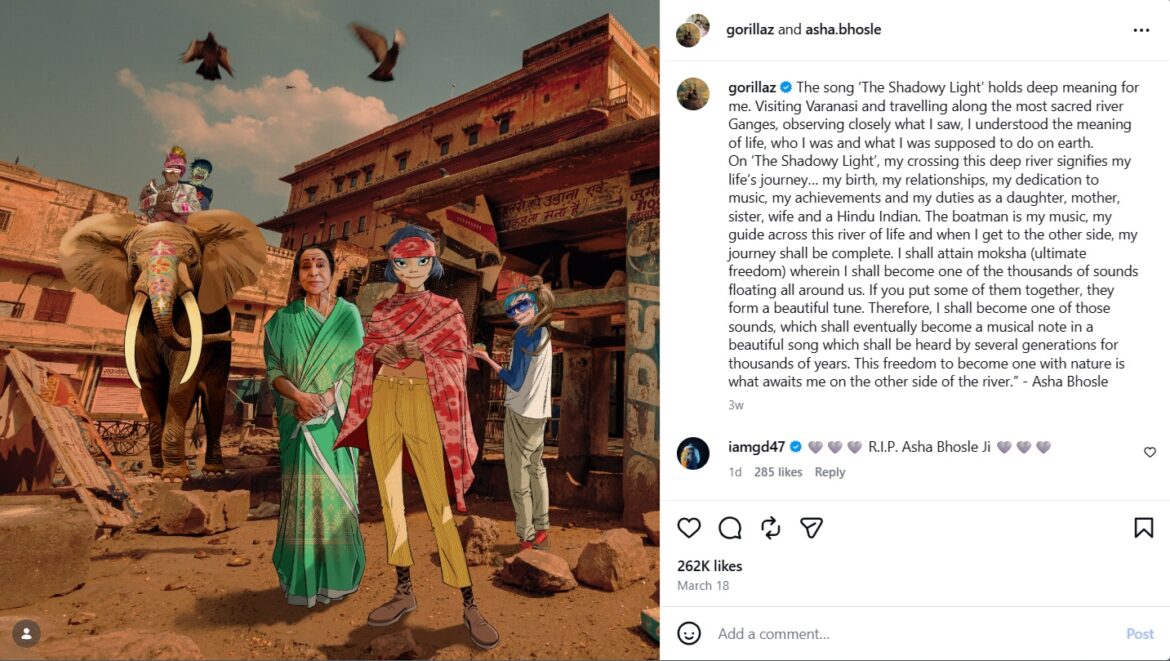Viewport: 1170px width, 661px height.
Task: Open the iamgd47 commenter profile
Action: click(x=756, y=447)
